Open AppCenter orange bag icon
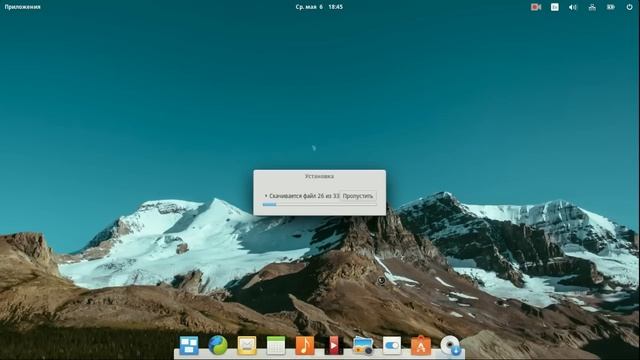Screen dimensions: 640x360 (x=421, y=345)
